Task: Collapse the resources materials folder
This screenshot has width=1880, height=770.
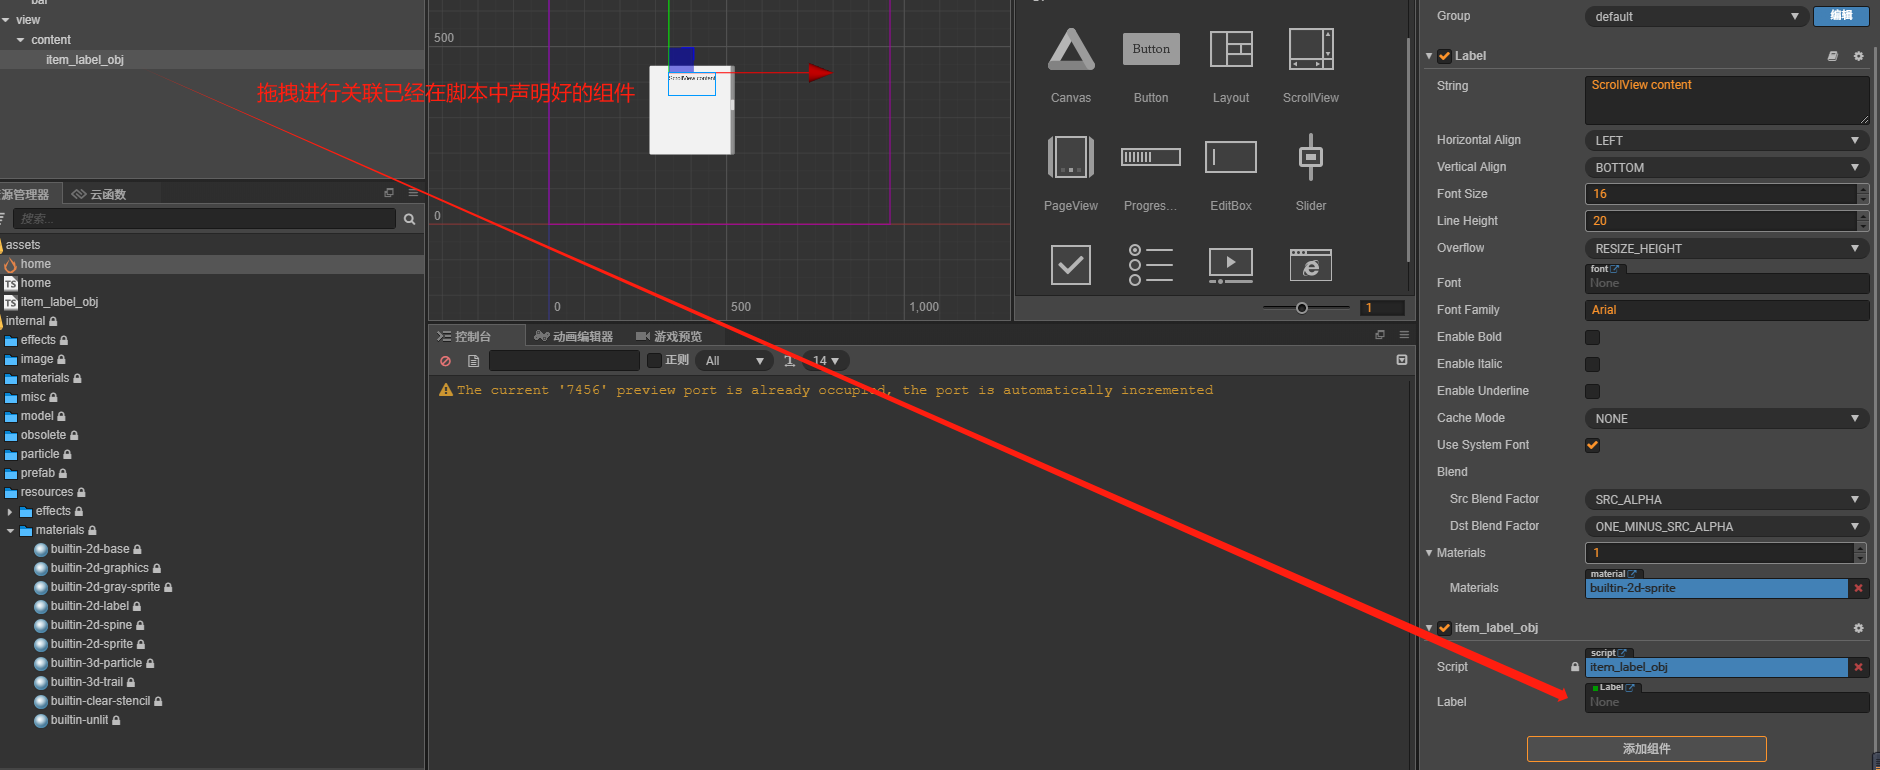Action: coord(10,530)
